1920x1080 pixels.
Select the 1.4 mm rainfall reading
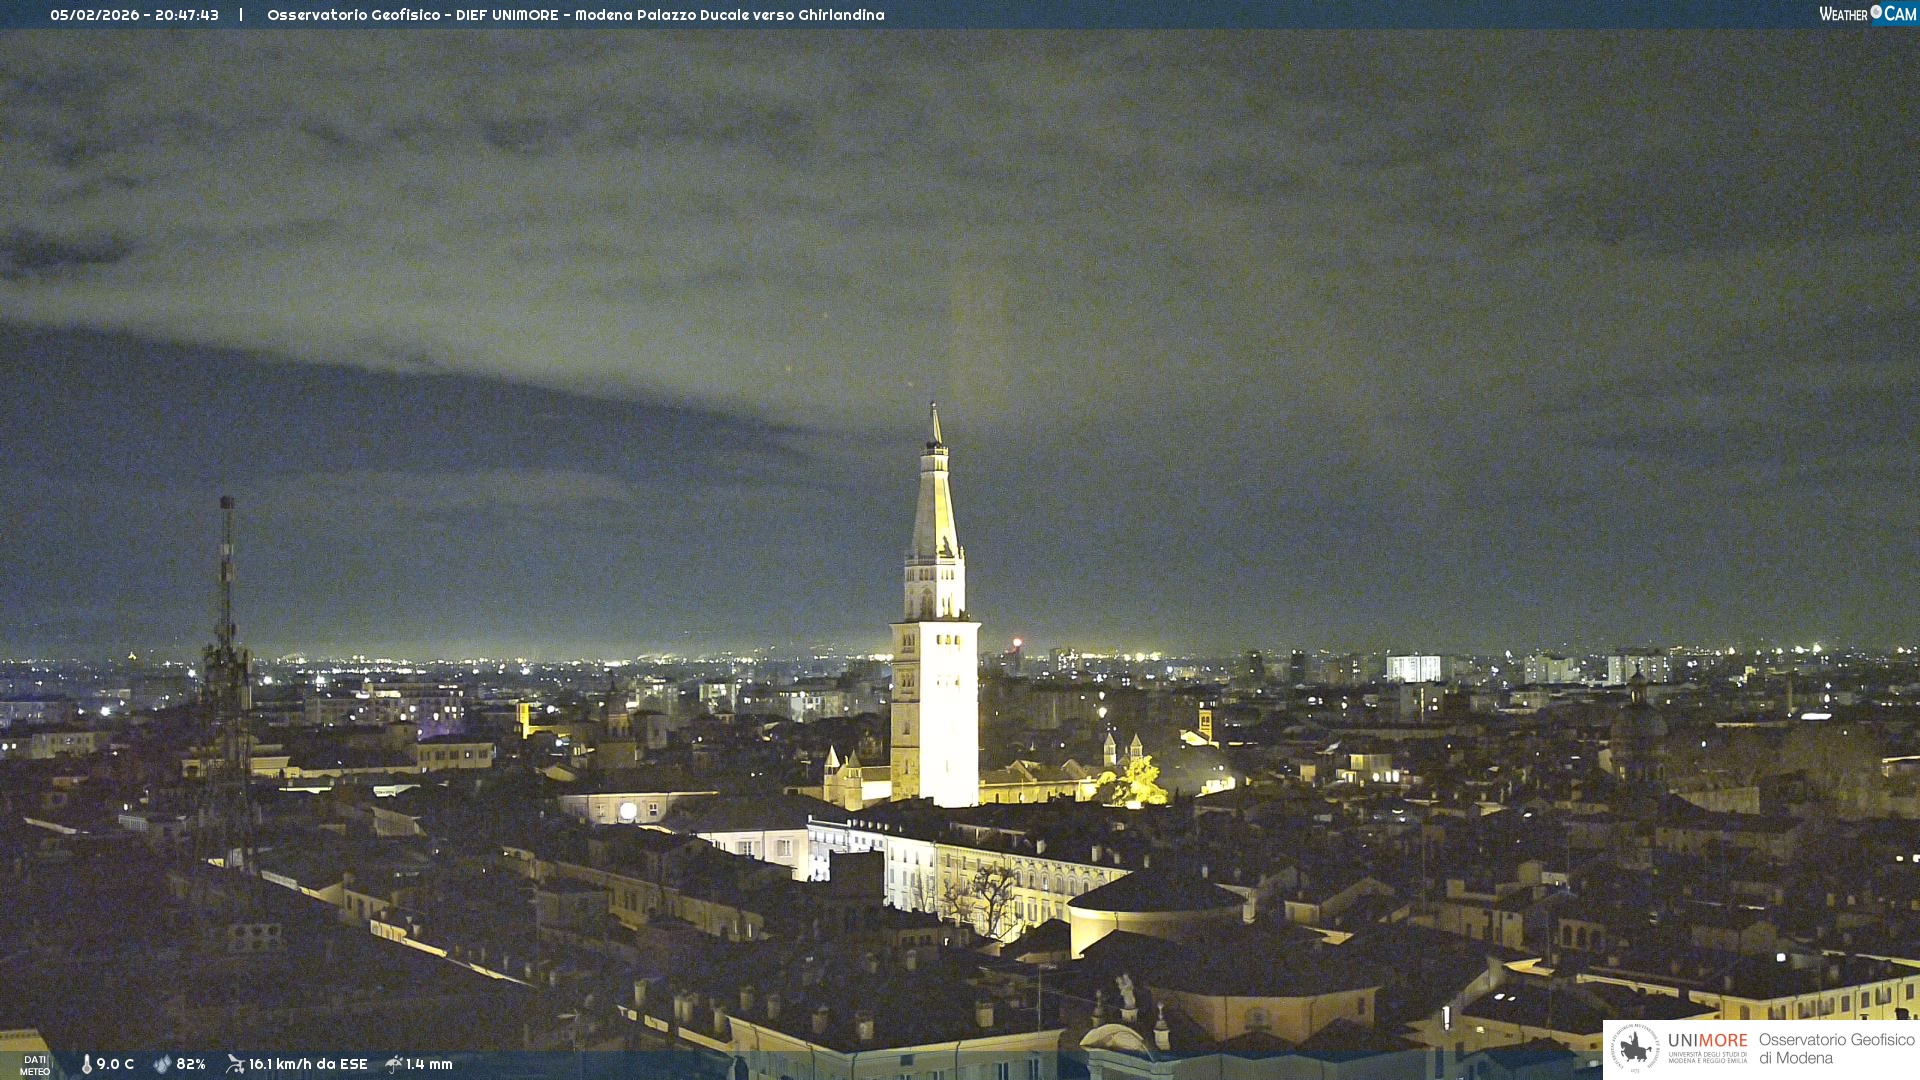click(x=429, y=1064)
